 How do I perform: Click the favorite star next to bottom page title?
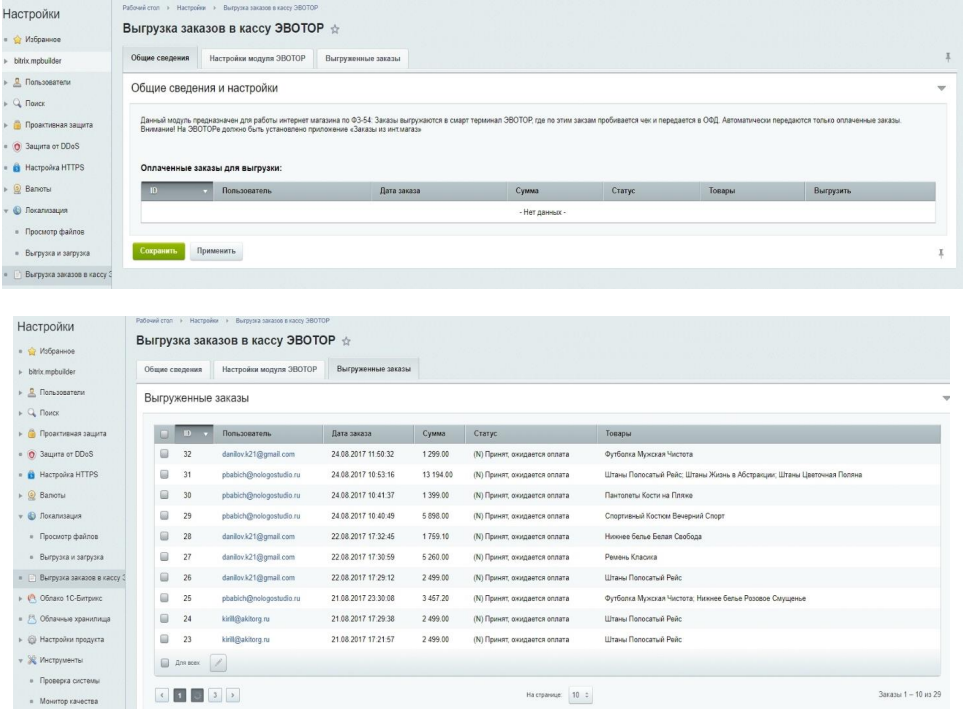pyautogui.click(x=346, y=341)
